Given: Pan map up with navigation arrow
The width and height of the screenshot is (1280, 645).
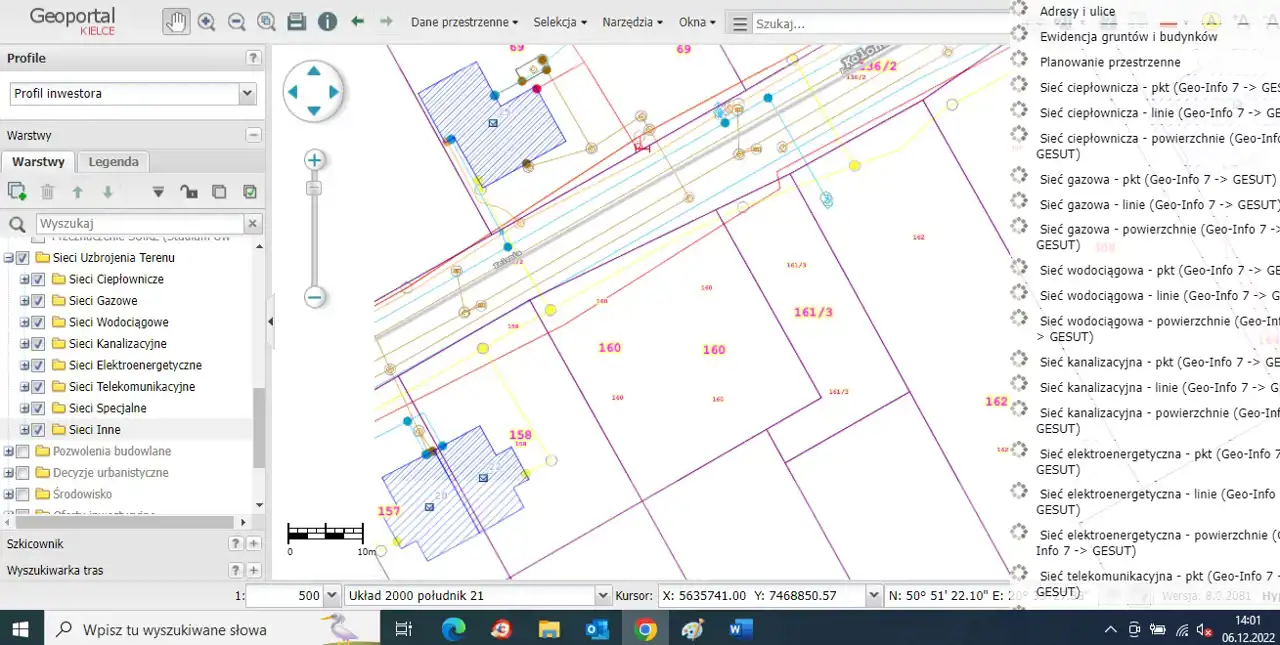Looking at the screenshot, I should pos(314,71).
